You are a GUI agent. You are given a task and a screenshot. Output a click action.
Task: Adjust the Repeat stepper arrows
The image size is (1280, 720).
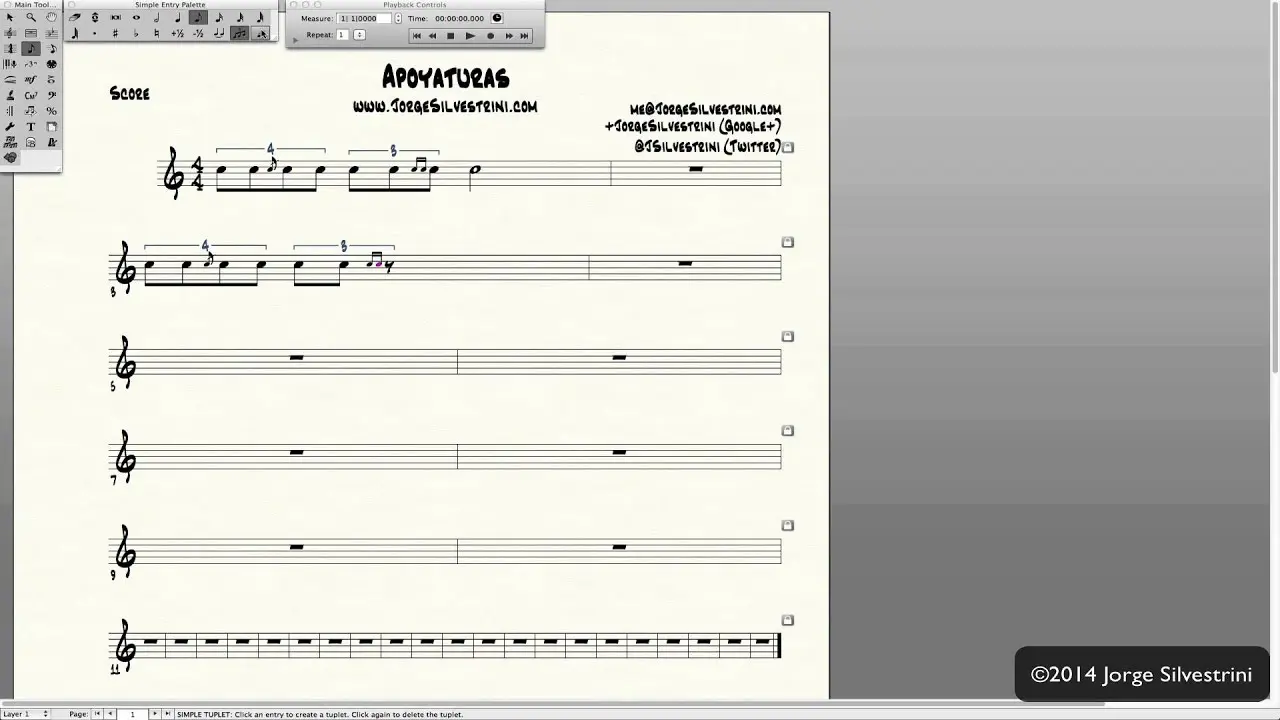pos(359,35)
